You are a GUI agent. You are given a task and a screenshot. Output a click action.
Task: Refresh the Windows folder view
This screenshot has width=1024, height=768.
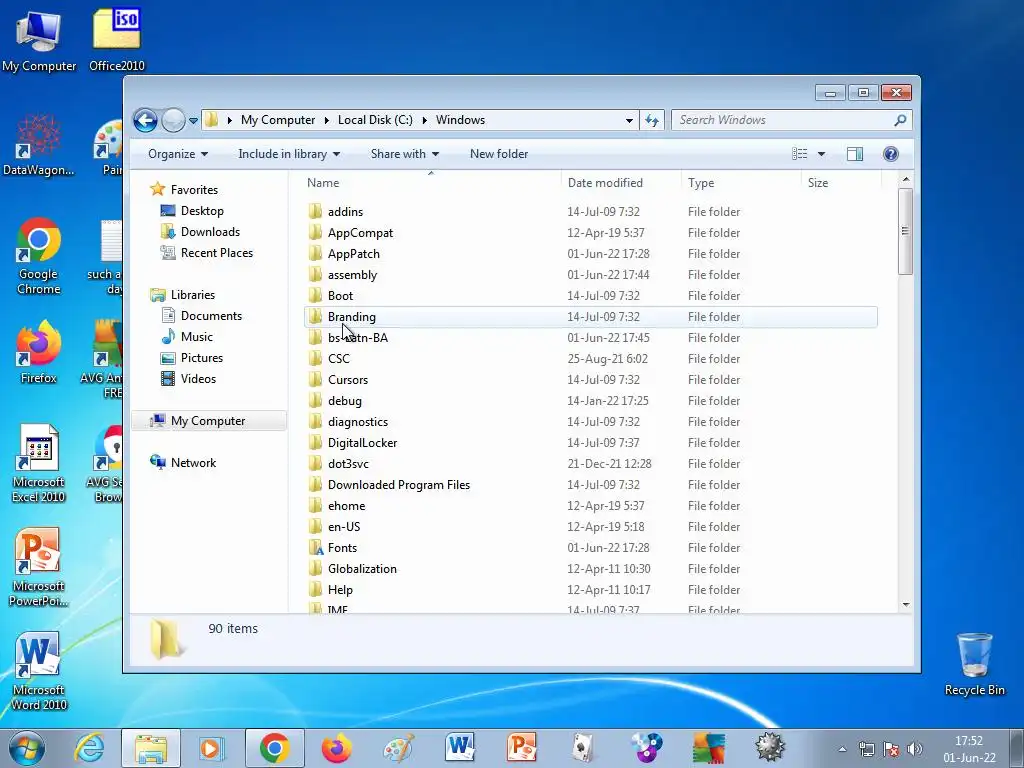[652, 120]
